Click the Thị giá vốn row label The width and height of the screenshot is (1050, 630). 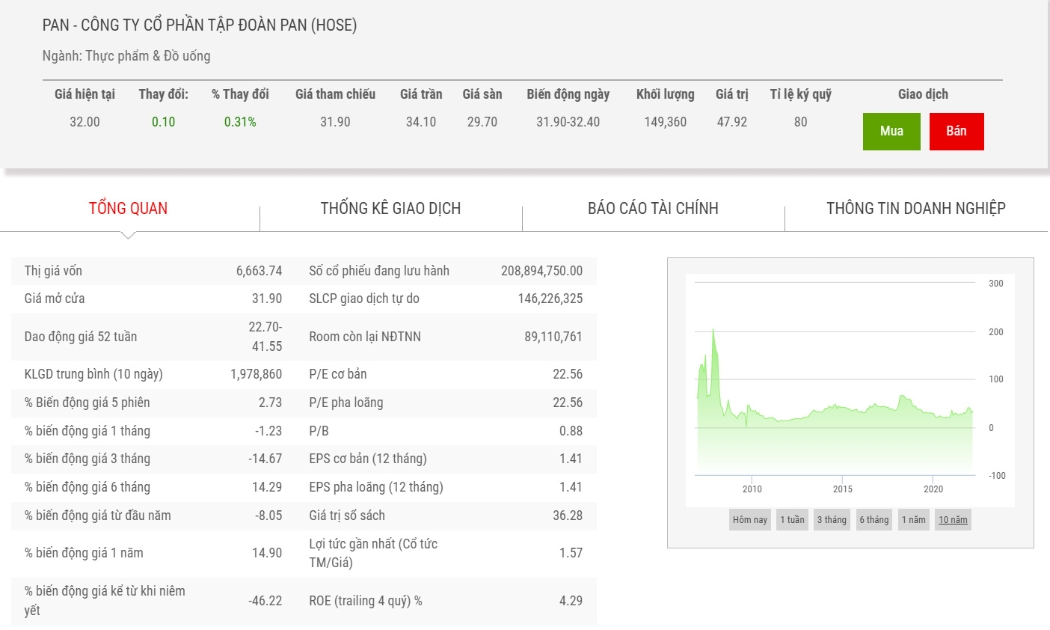54,270
